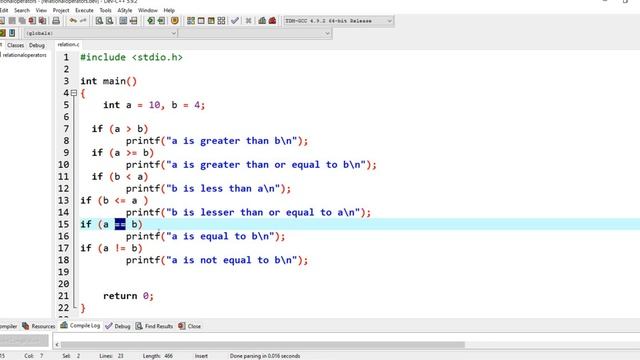Start debugging with the checkmark icon
This screenshot has width=640, height=360.
(235, 21)
